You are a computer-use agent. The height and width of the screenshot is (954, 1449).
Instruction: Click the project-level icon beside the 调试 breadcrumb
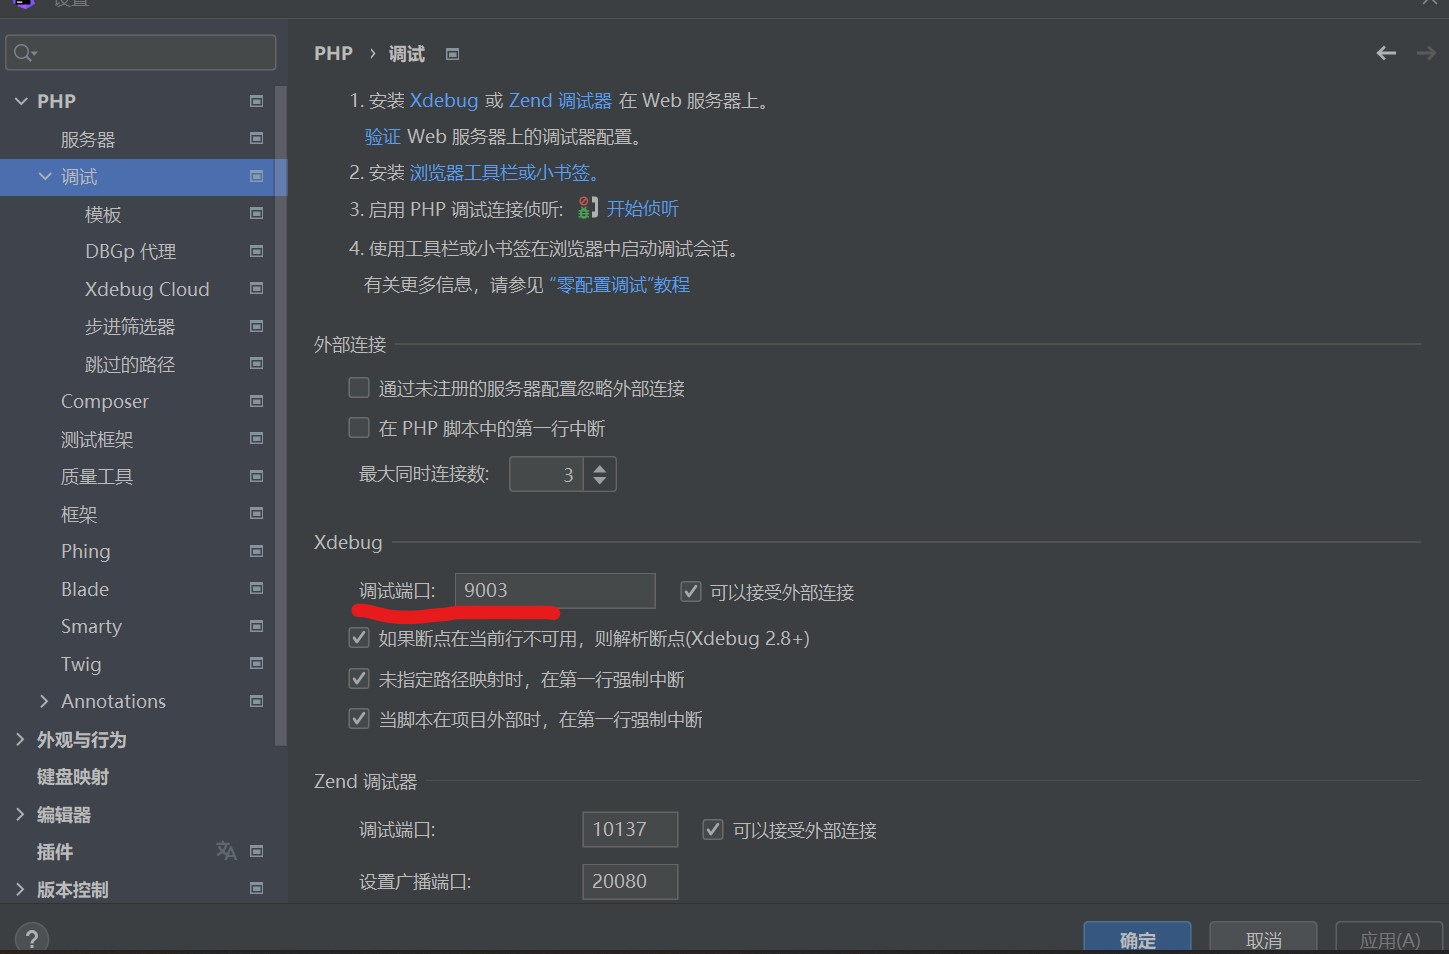(452, 54)
